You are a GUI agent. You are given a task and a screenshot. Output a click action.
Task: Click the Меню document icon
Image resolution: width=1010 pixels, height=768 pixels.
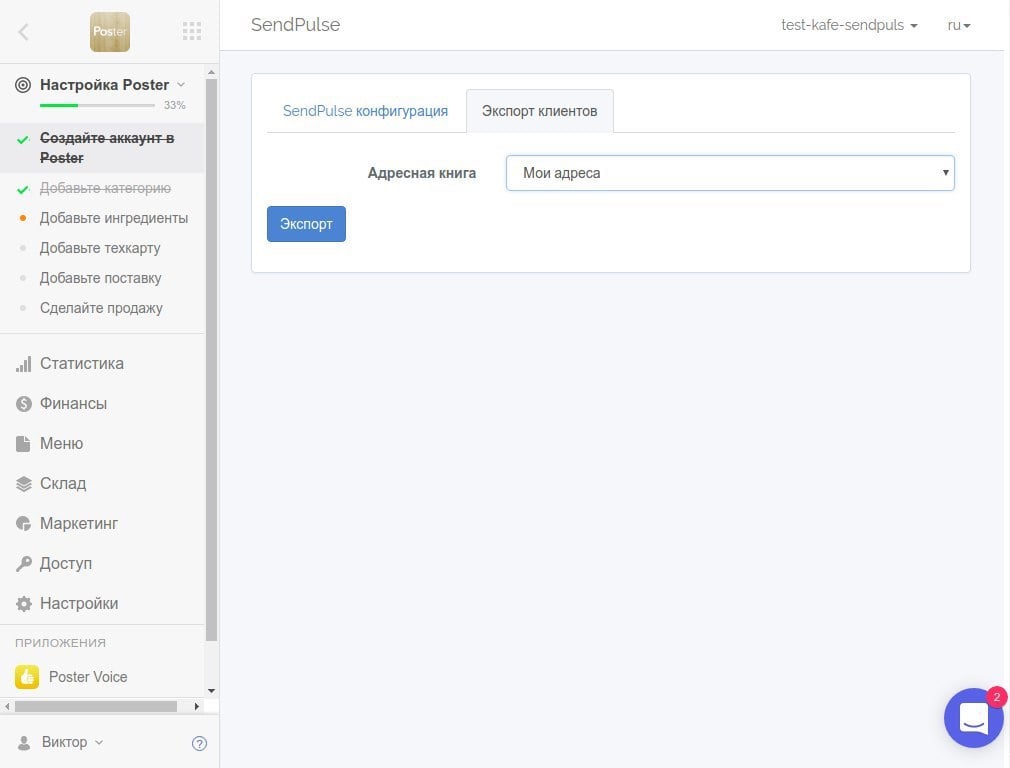click(23, 444)
